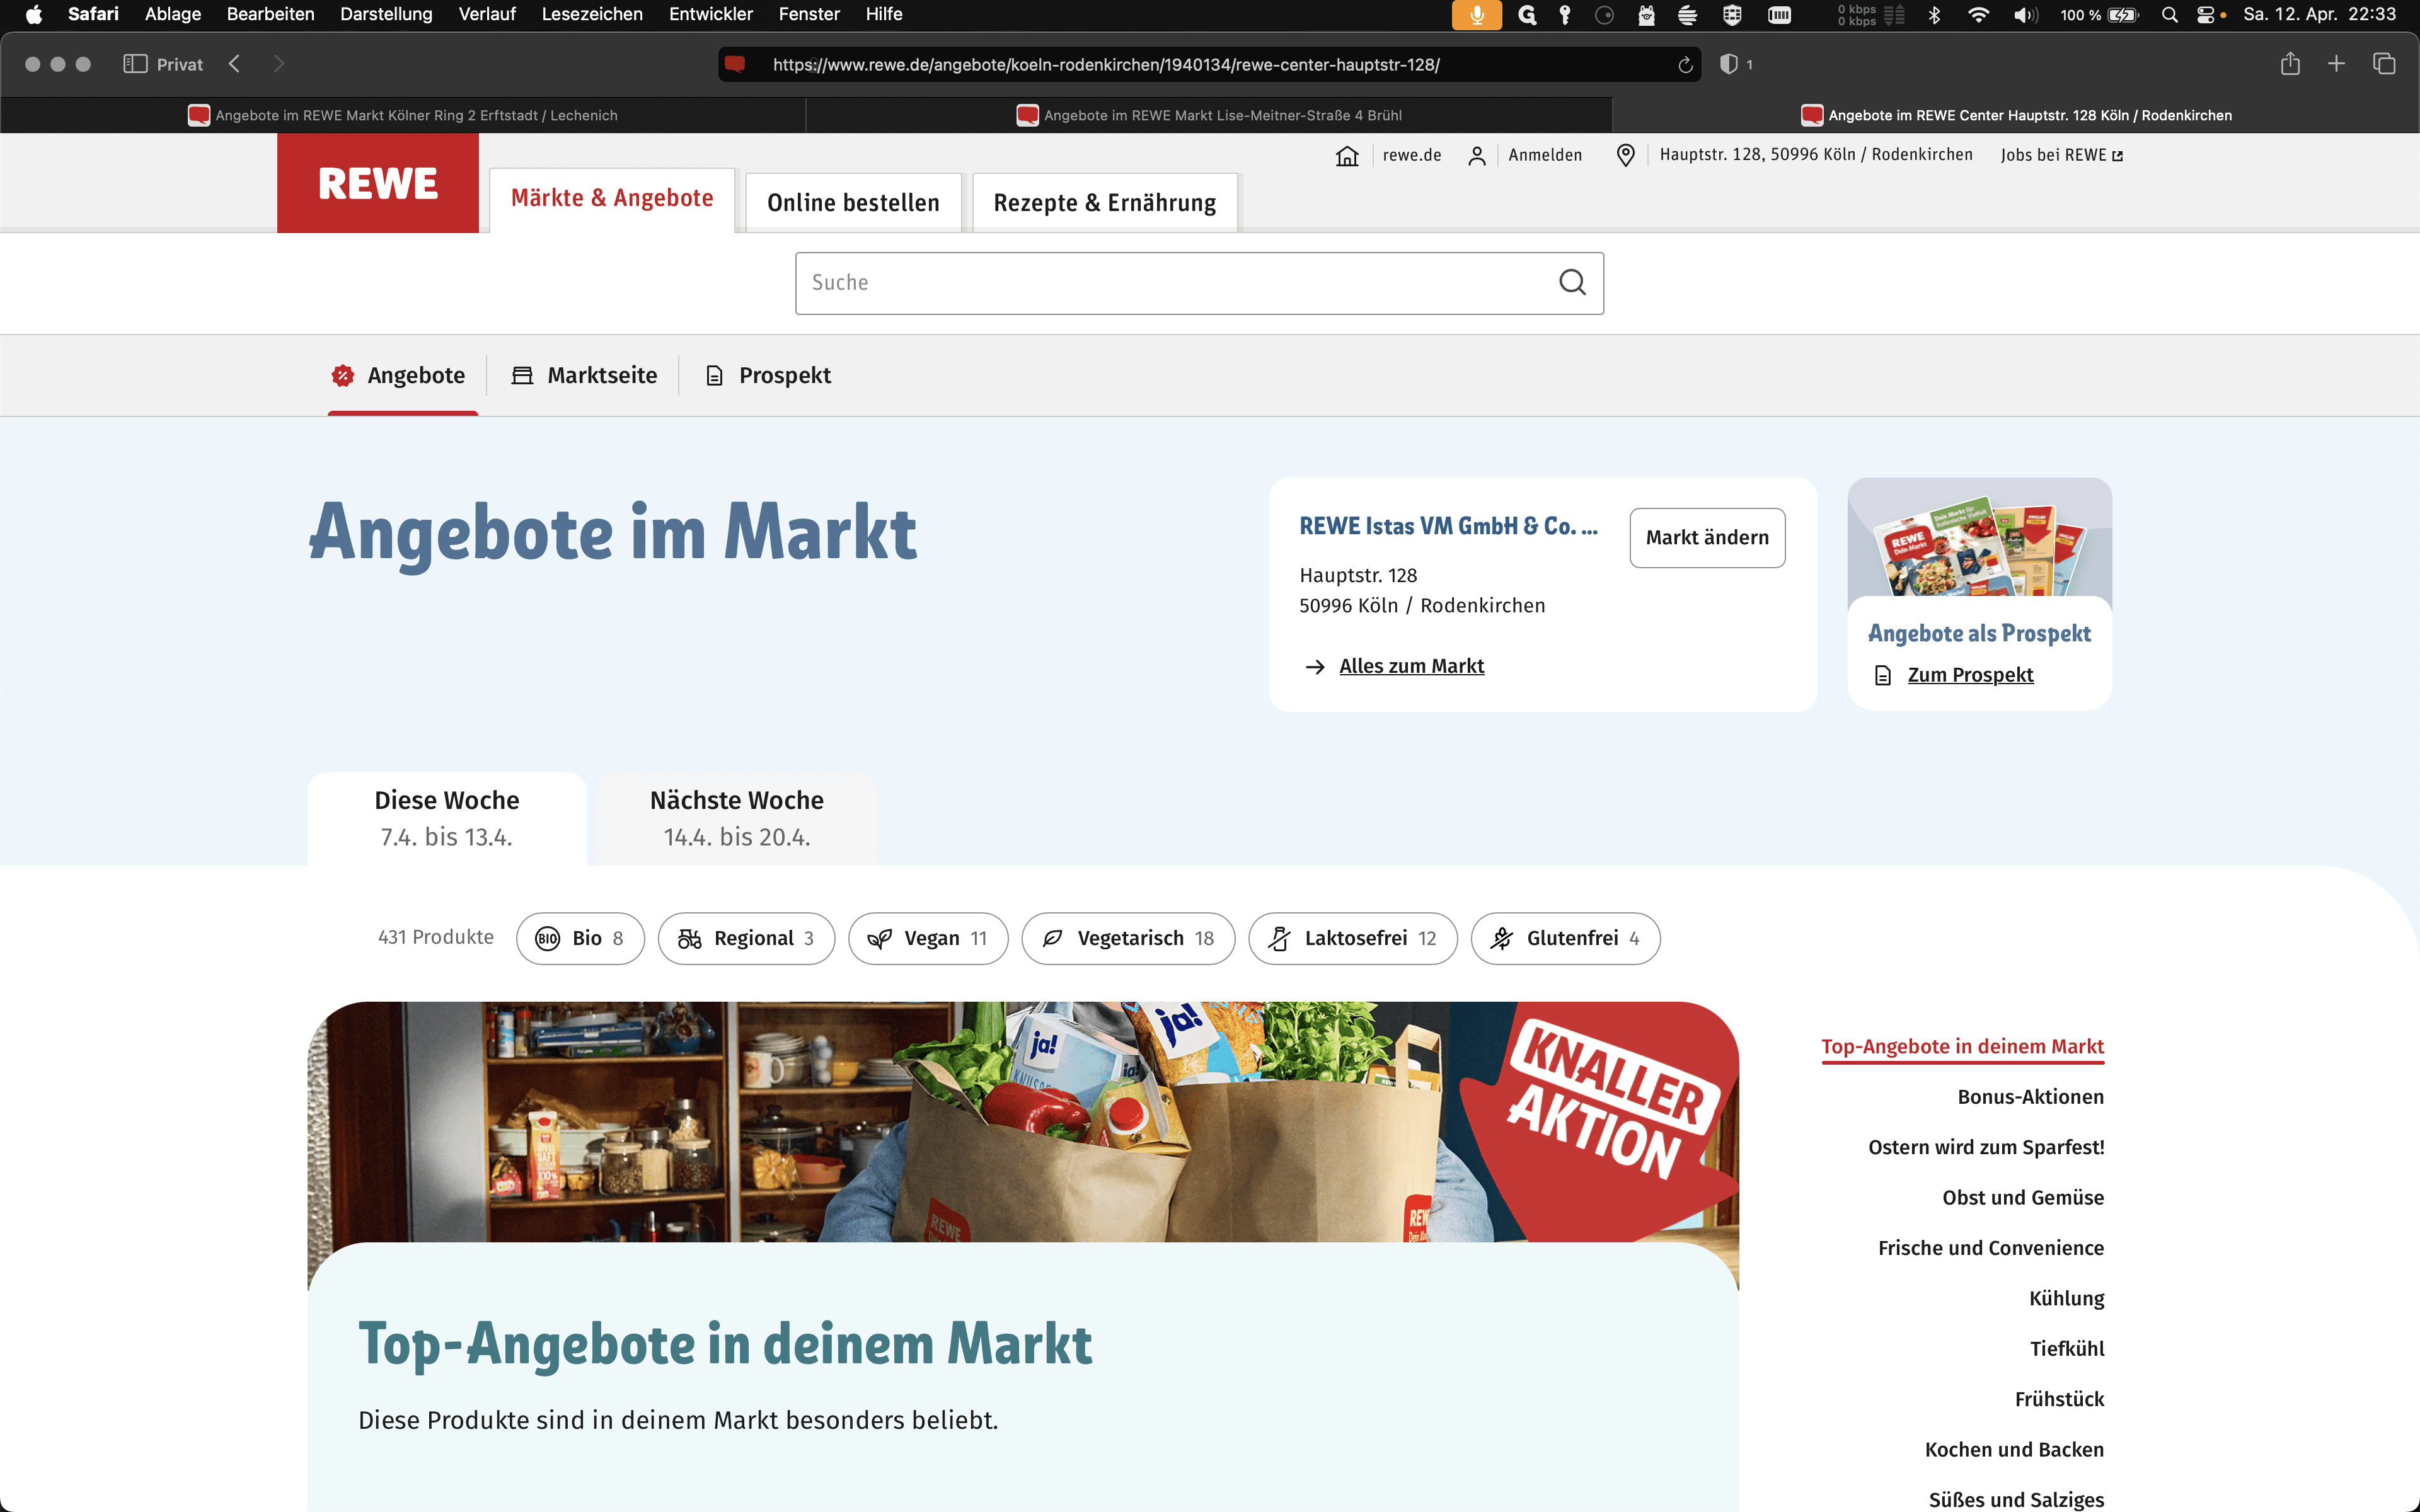Viewport: 2420px width, 1512px height.
Task: Open the Alles zum Markt link
Action: click(x=1411, y=667)
